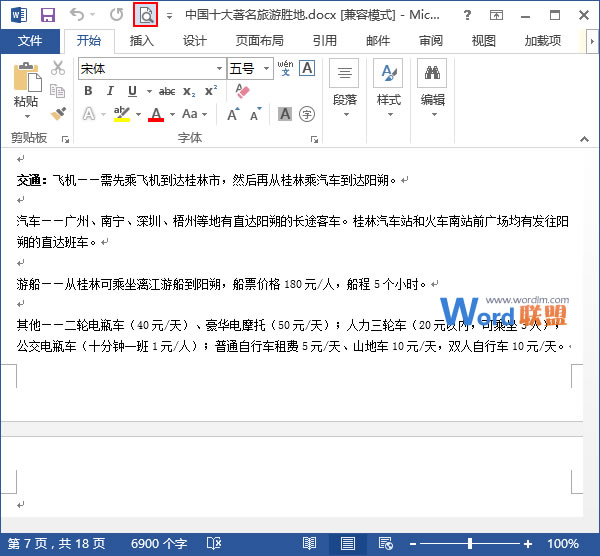Open the 剪贴板 clipboard dialog launcher
The width and height of the screenshot is (600, 556).
click(65, 140)
